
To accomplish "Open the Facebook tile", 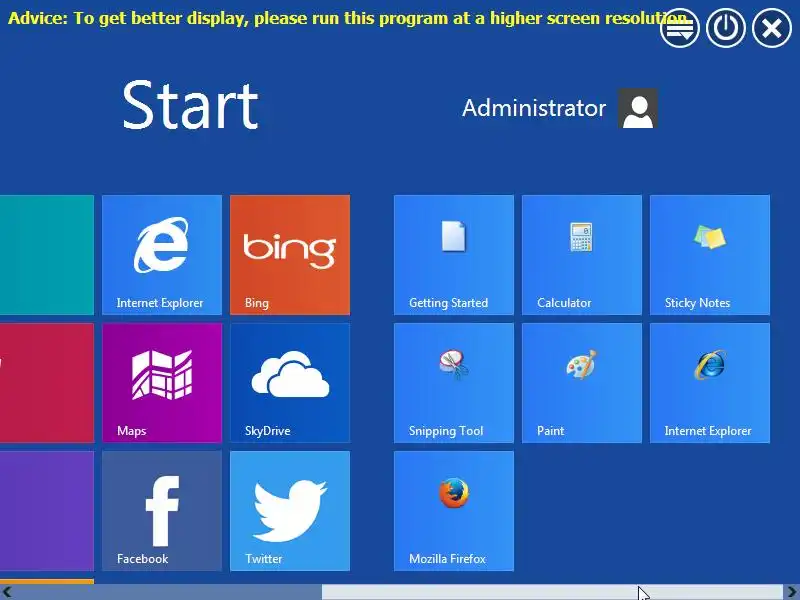I will (x=162, y=511).
